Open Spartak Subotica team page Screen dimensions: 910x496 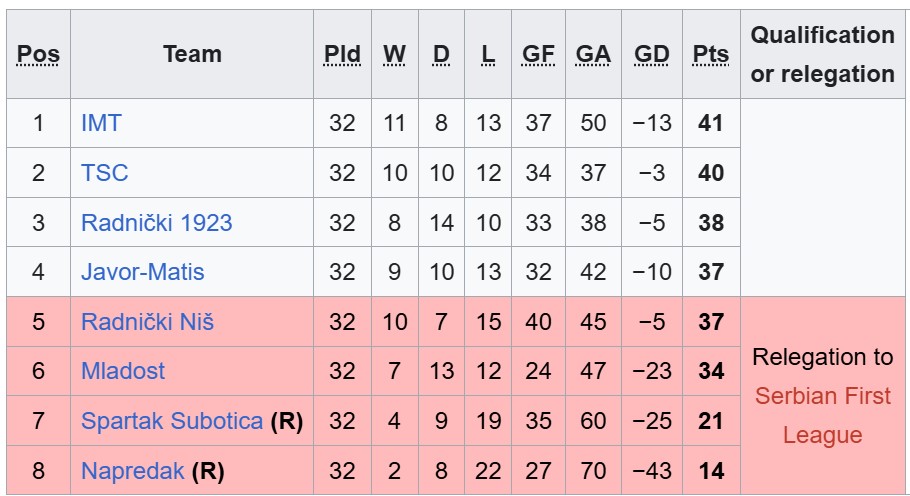172,420
